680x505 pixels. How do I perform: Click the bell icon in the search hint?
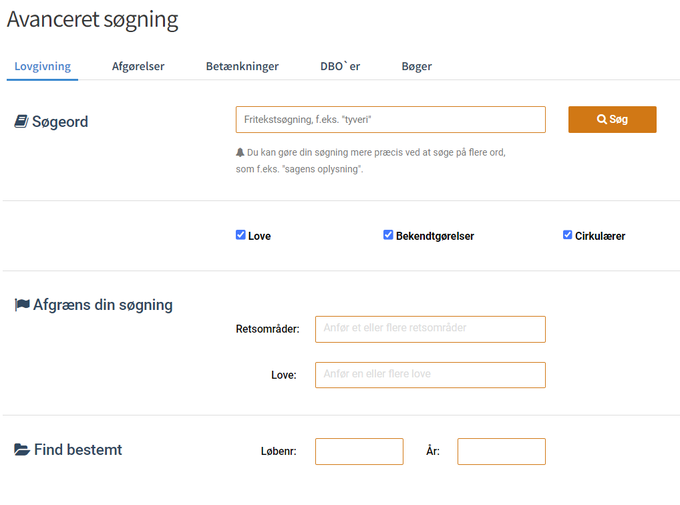240,152
